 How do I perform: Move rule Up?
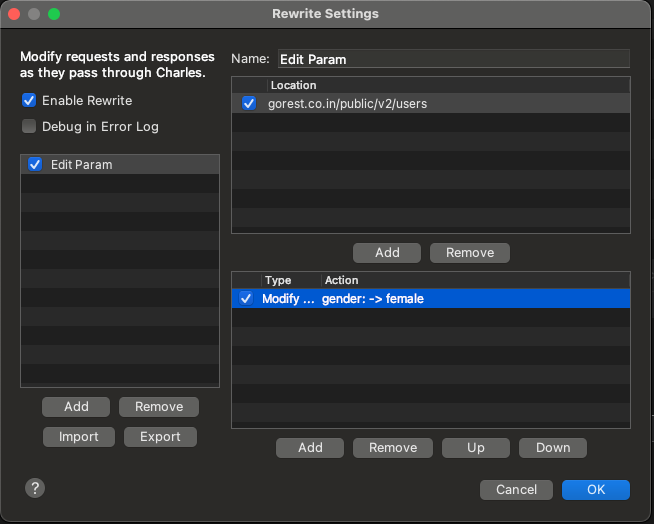(x=476, y=448)
